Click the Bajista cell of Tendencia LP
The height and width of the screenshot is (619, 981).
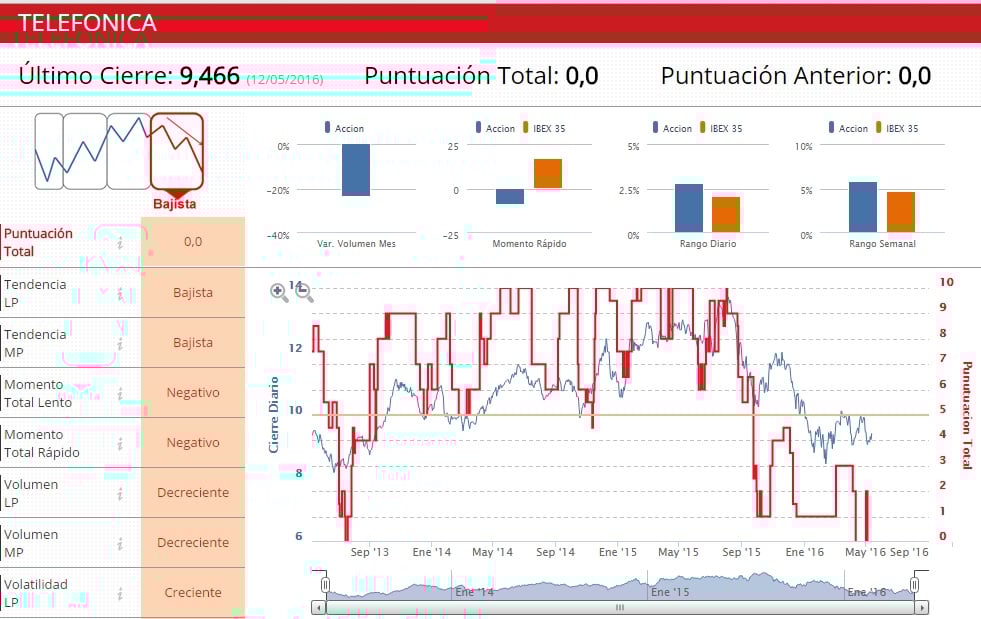pos(193,292)
